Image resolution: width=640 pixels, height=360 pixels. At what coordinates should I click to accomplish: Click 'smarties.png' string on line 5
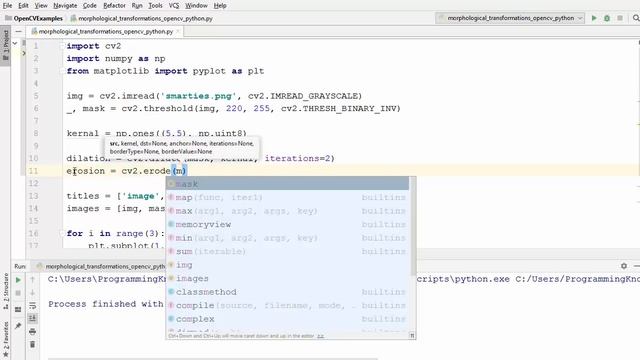[x=199, y=96]
